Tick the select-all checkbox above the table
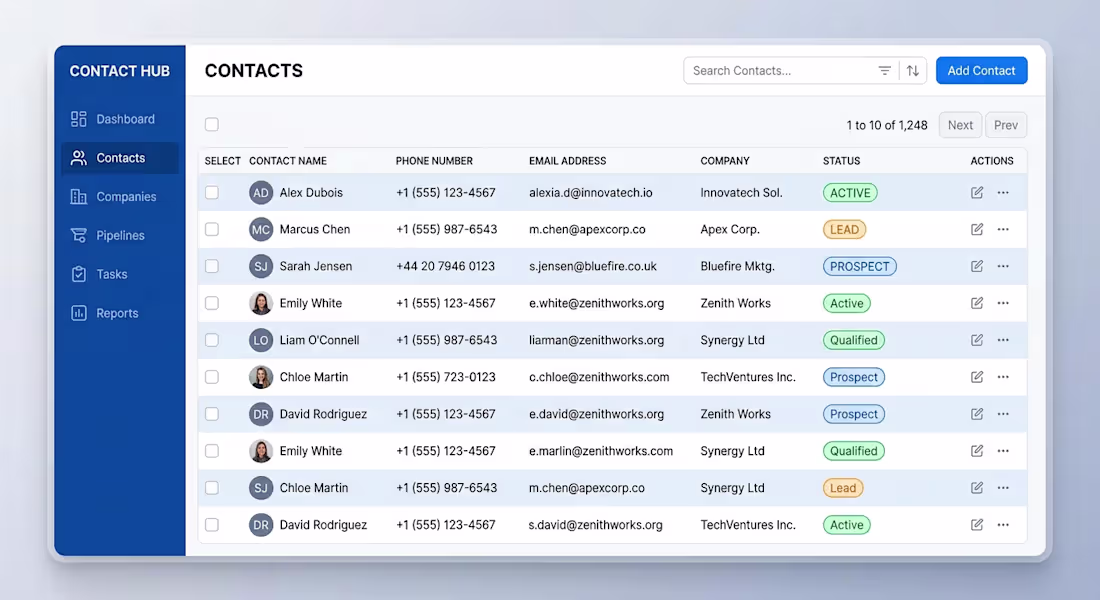The image size is (1100, 600). (x=212, y=125)
